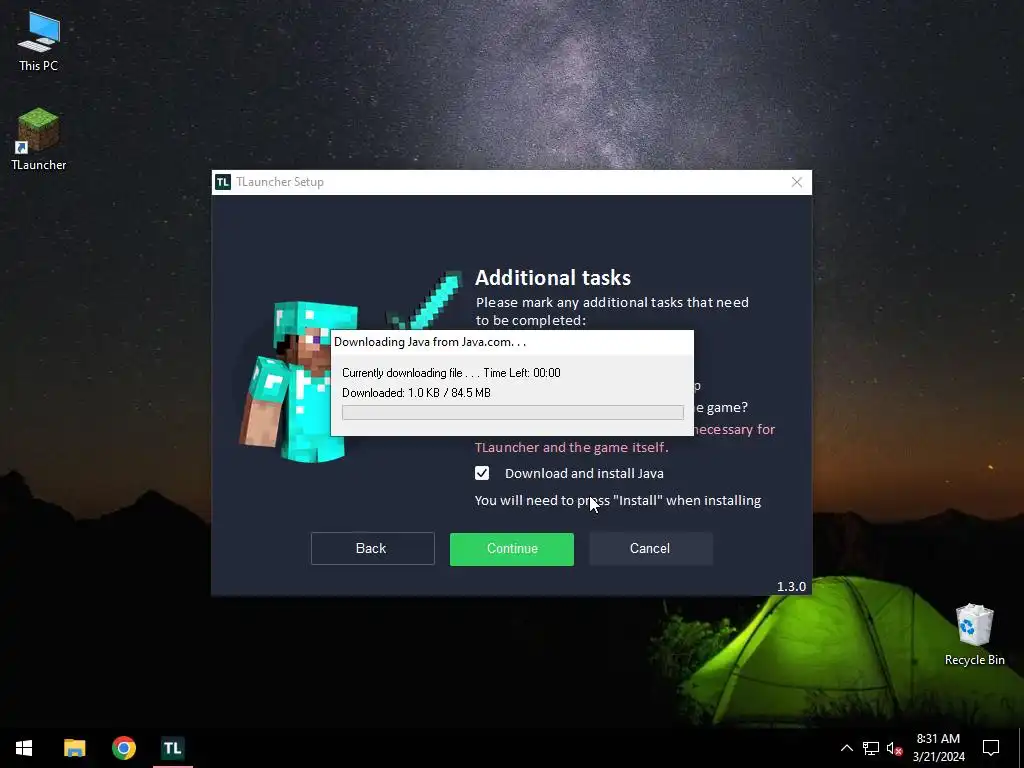Click the 'Currently downloading file' status text
This screenshot has height=768, width=1024.
point(451,373)
